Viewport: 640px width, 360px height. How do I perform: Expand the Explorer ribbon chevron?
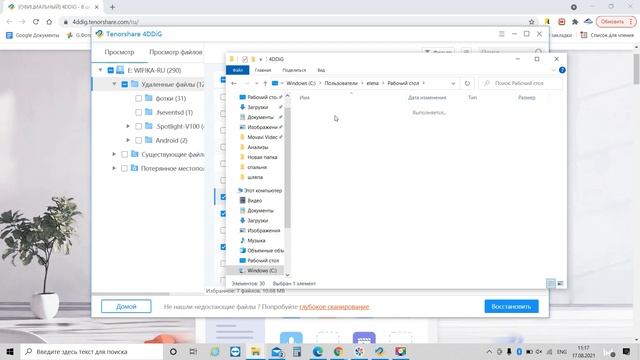tap(553, 70)
